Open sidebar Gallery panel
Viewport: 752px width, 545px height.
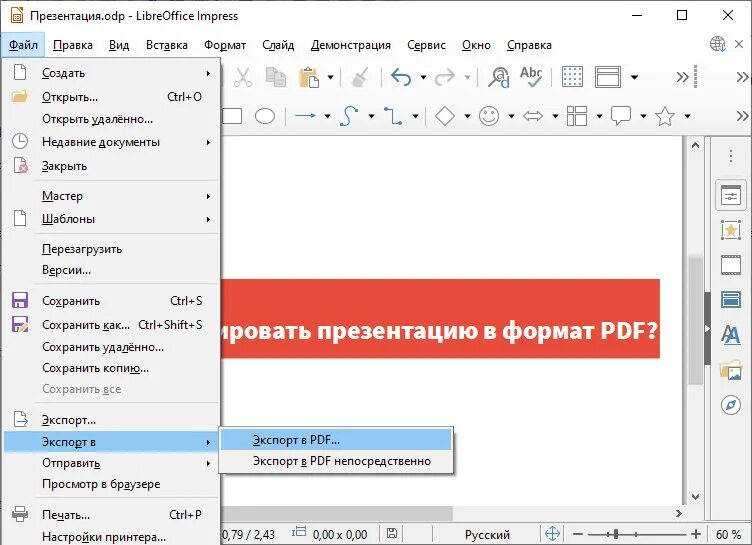click(731, 370)
